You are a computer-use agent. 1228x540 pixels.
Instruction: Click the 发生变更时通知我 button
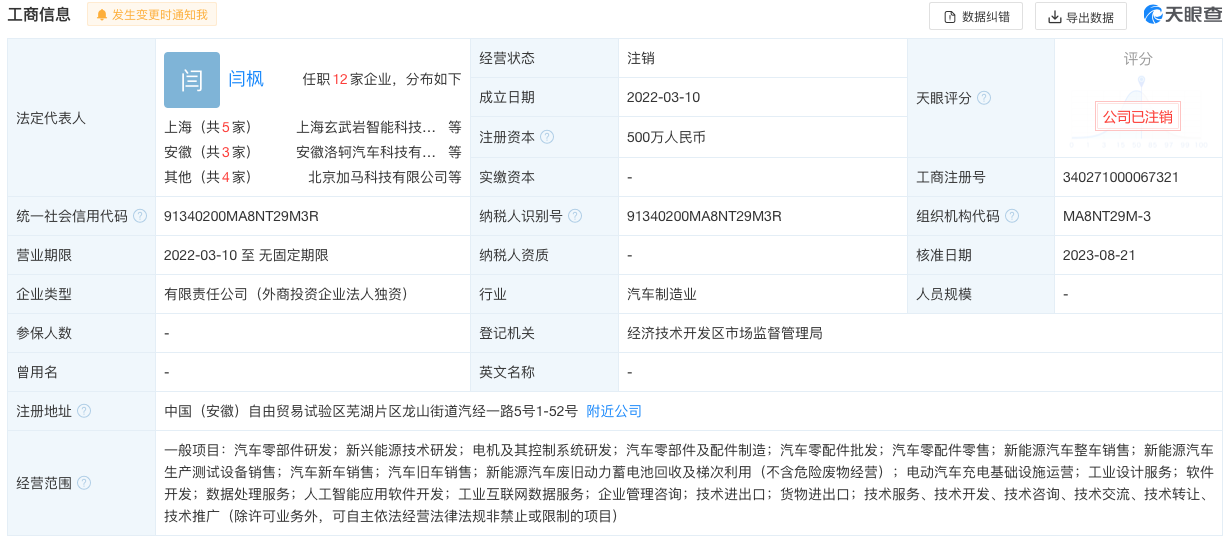[x=152, y=15]
